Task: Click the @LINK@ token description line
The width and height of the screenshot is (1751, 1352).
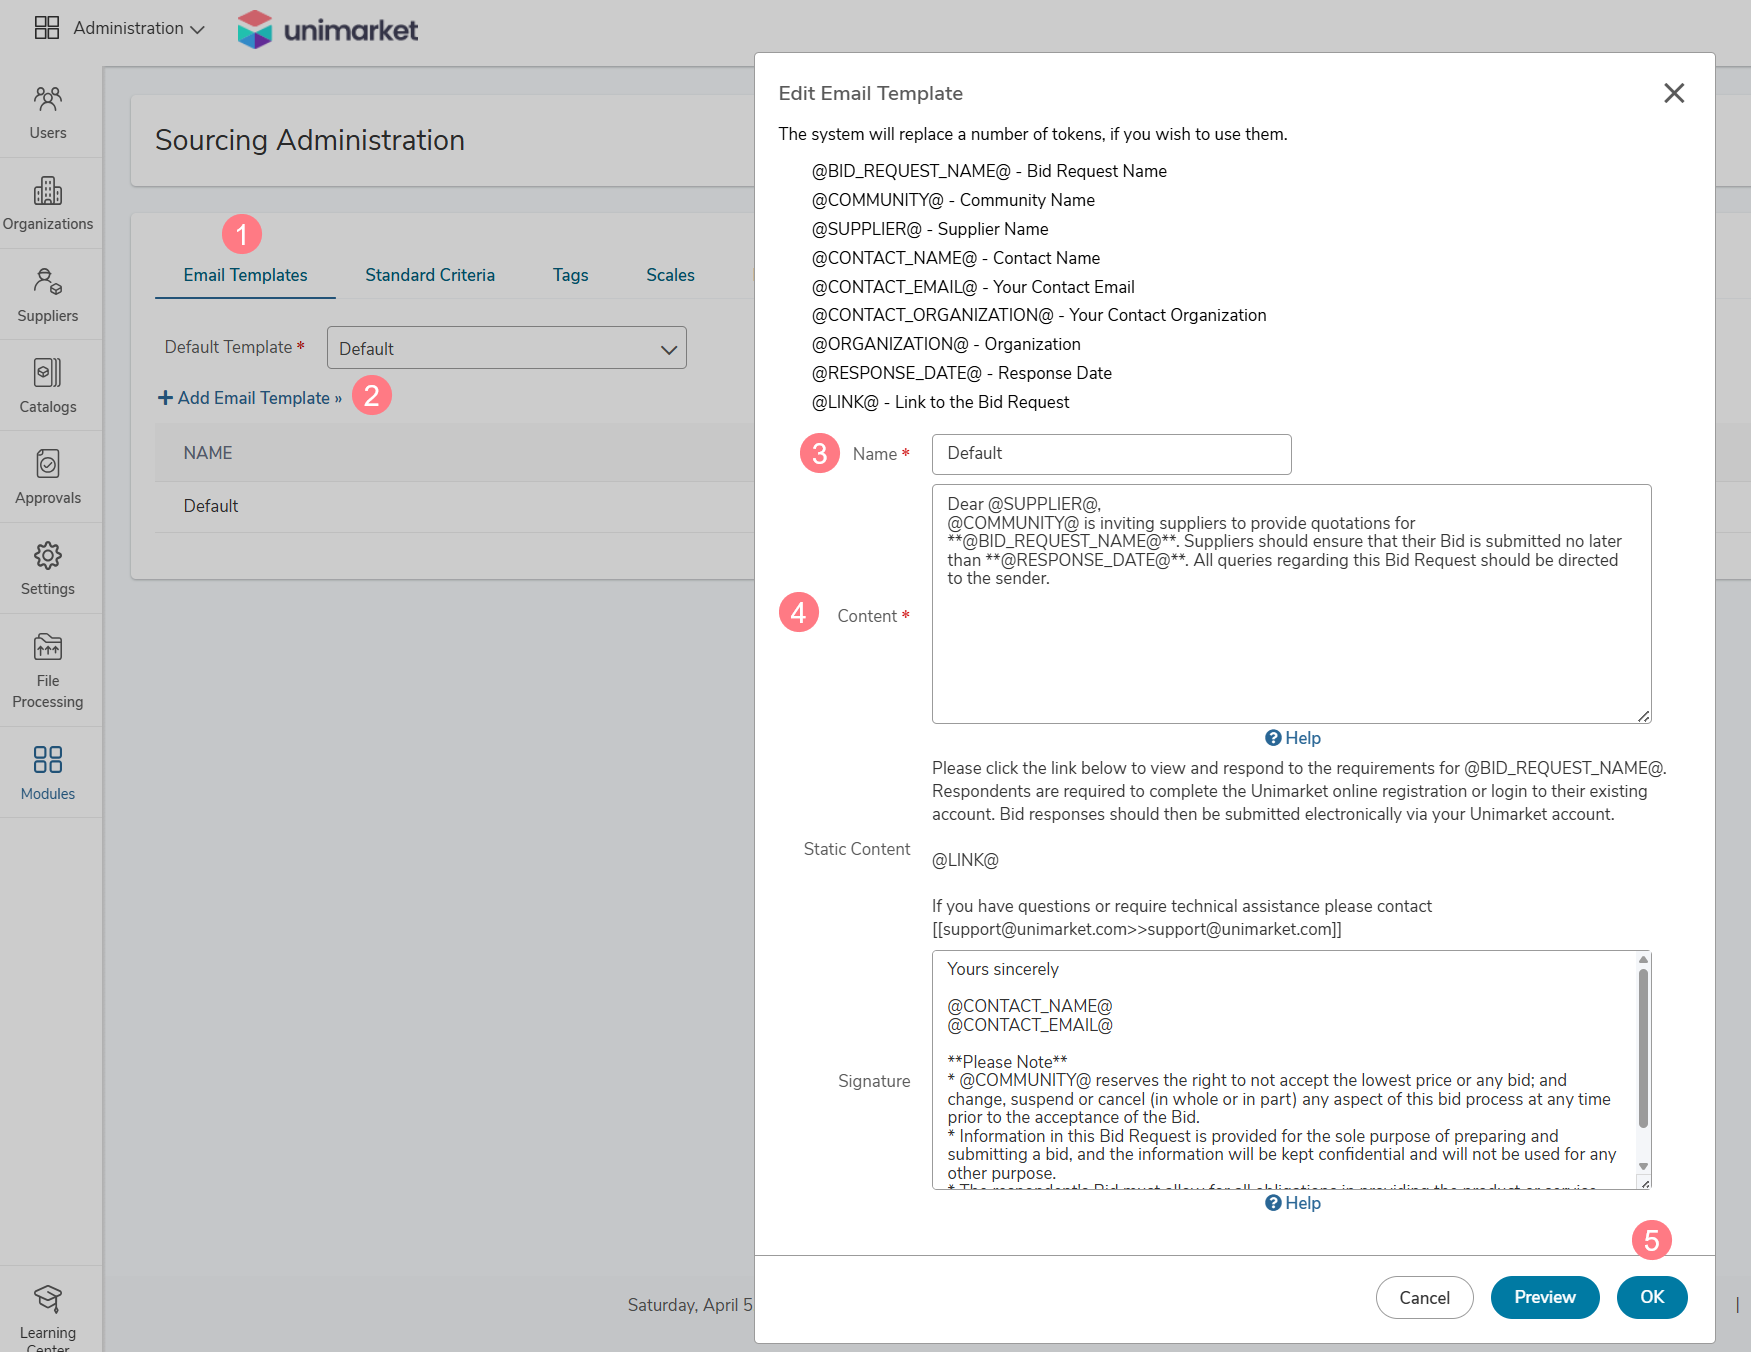Action: [x=940, y=402]
